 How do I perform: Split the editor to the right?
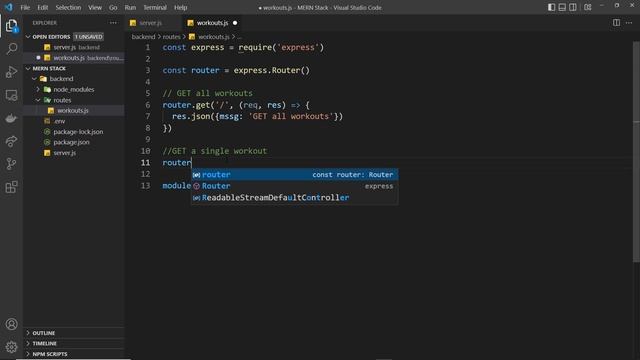pyautogui.click(x=616, y=23)
